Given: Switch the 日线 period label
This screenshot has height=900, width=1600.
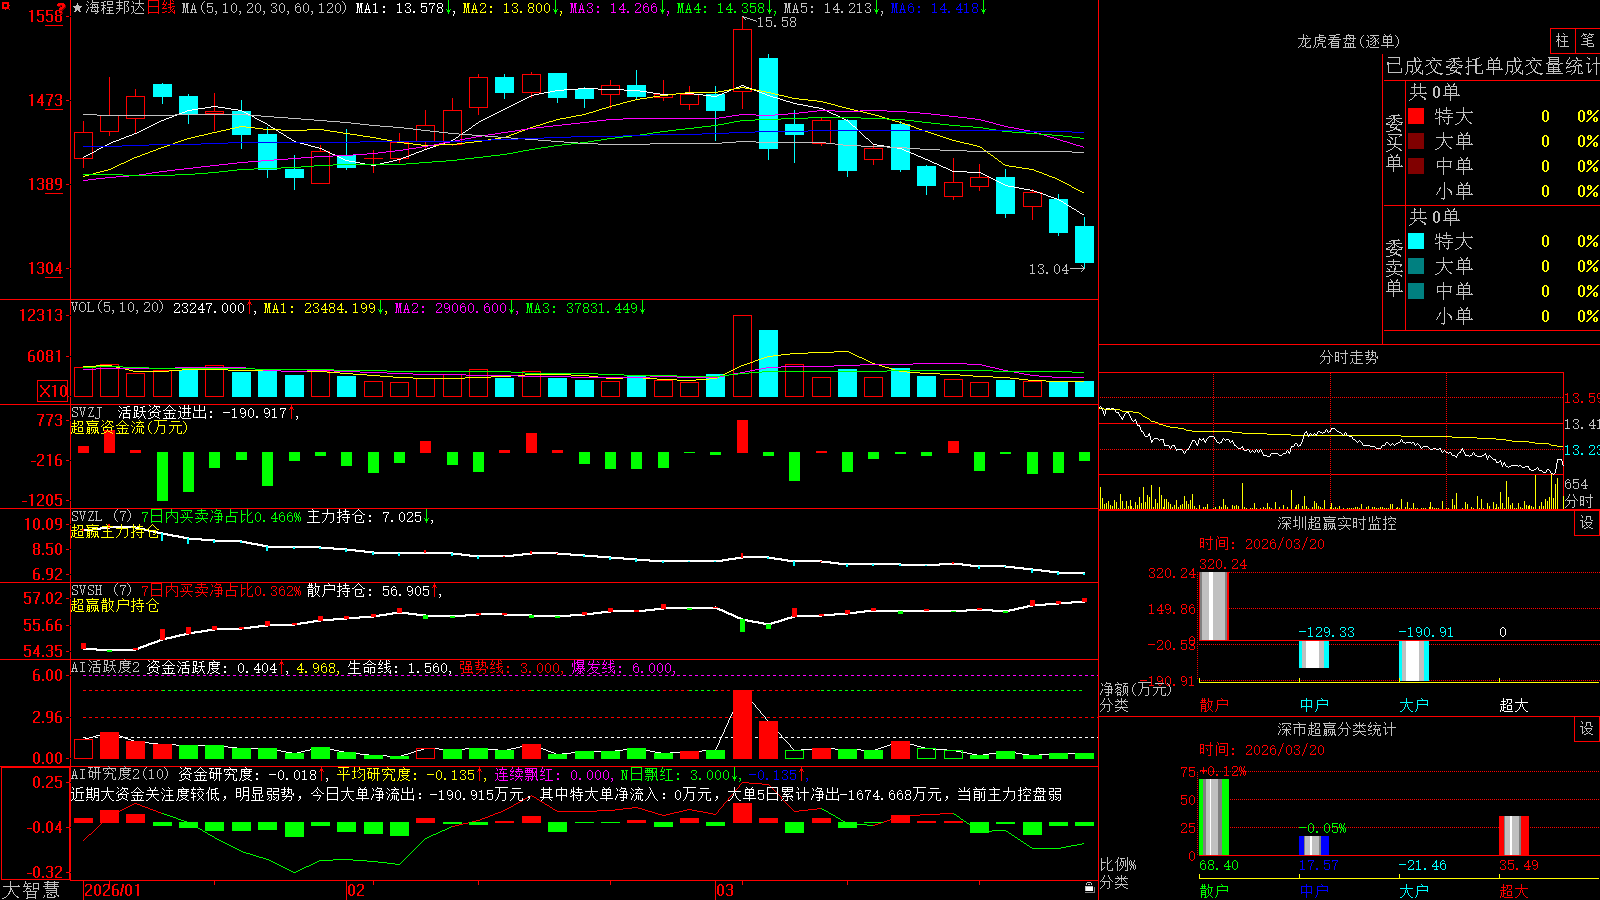Looking at the screenshot, I should 161,8.
